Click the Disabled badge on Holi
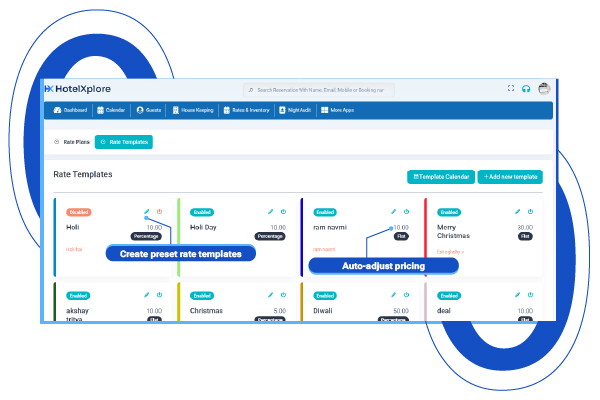The width and height of the screenshot is (600, 400). pyautogui.click(x=79, y=212)
